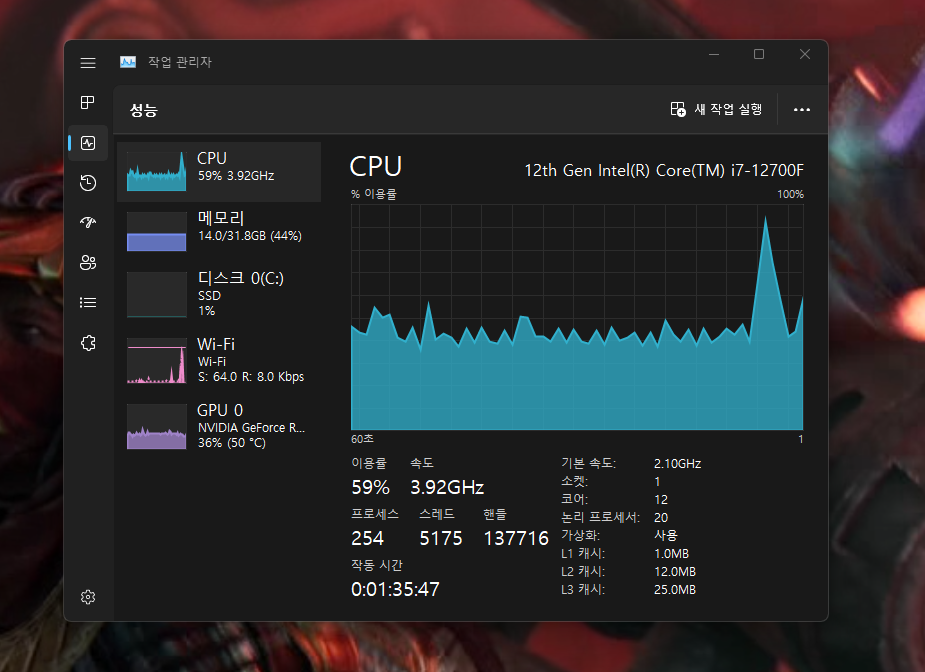The image size is (925, 672).
Task: Open the hamburger navigation menu
Action: (88, 63)
